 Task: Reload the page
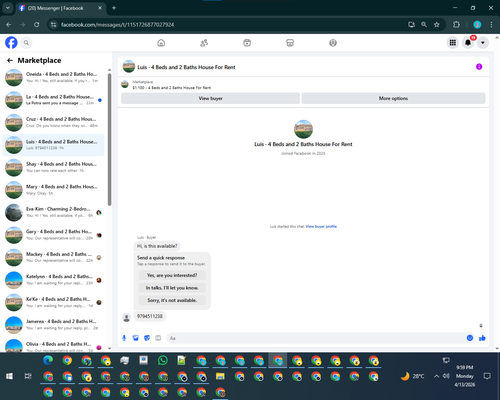(x=37, y=25)
